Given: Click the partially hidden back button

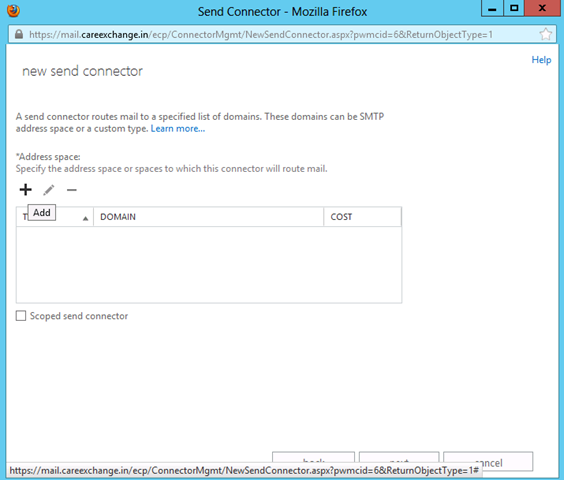Looking at the screenshot, I should point(313,457).
